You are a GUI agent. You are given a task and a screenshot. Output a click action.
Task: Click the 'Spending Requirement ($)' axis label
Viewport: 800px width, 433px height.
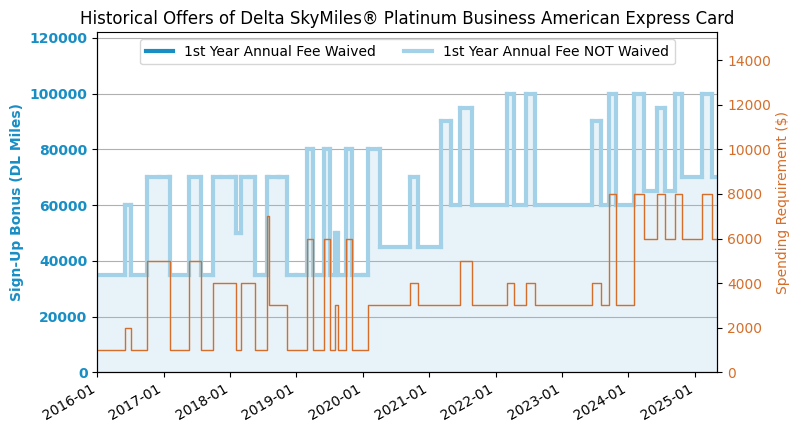point(782,202)
